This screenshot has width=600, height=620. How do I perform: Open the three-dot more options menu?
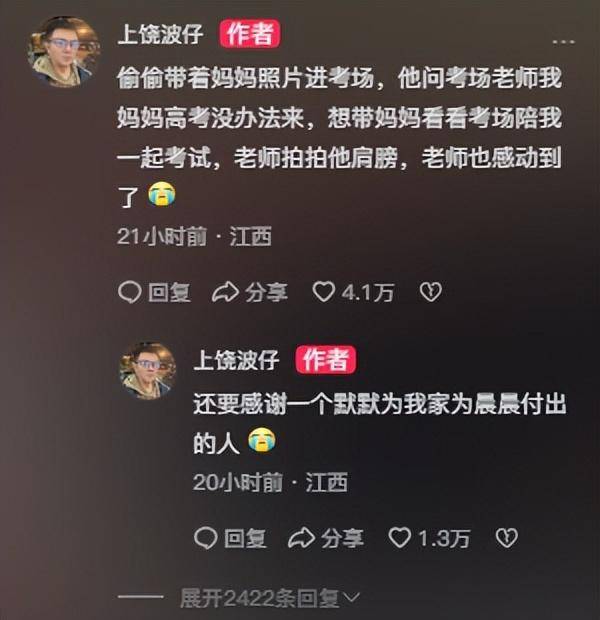coord(563,41)
